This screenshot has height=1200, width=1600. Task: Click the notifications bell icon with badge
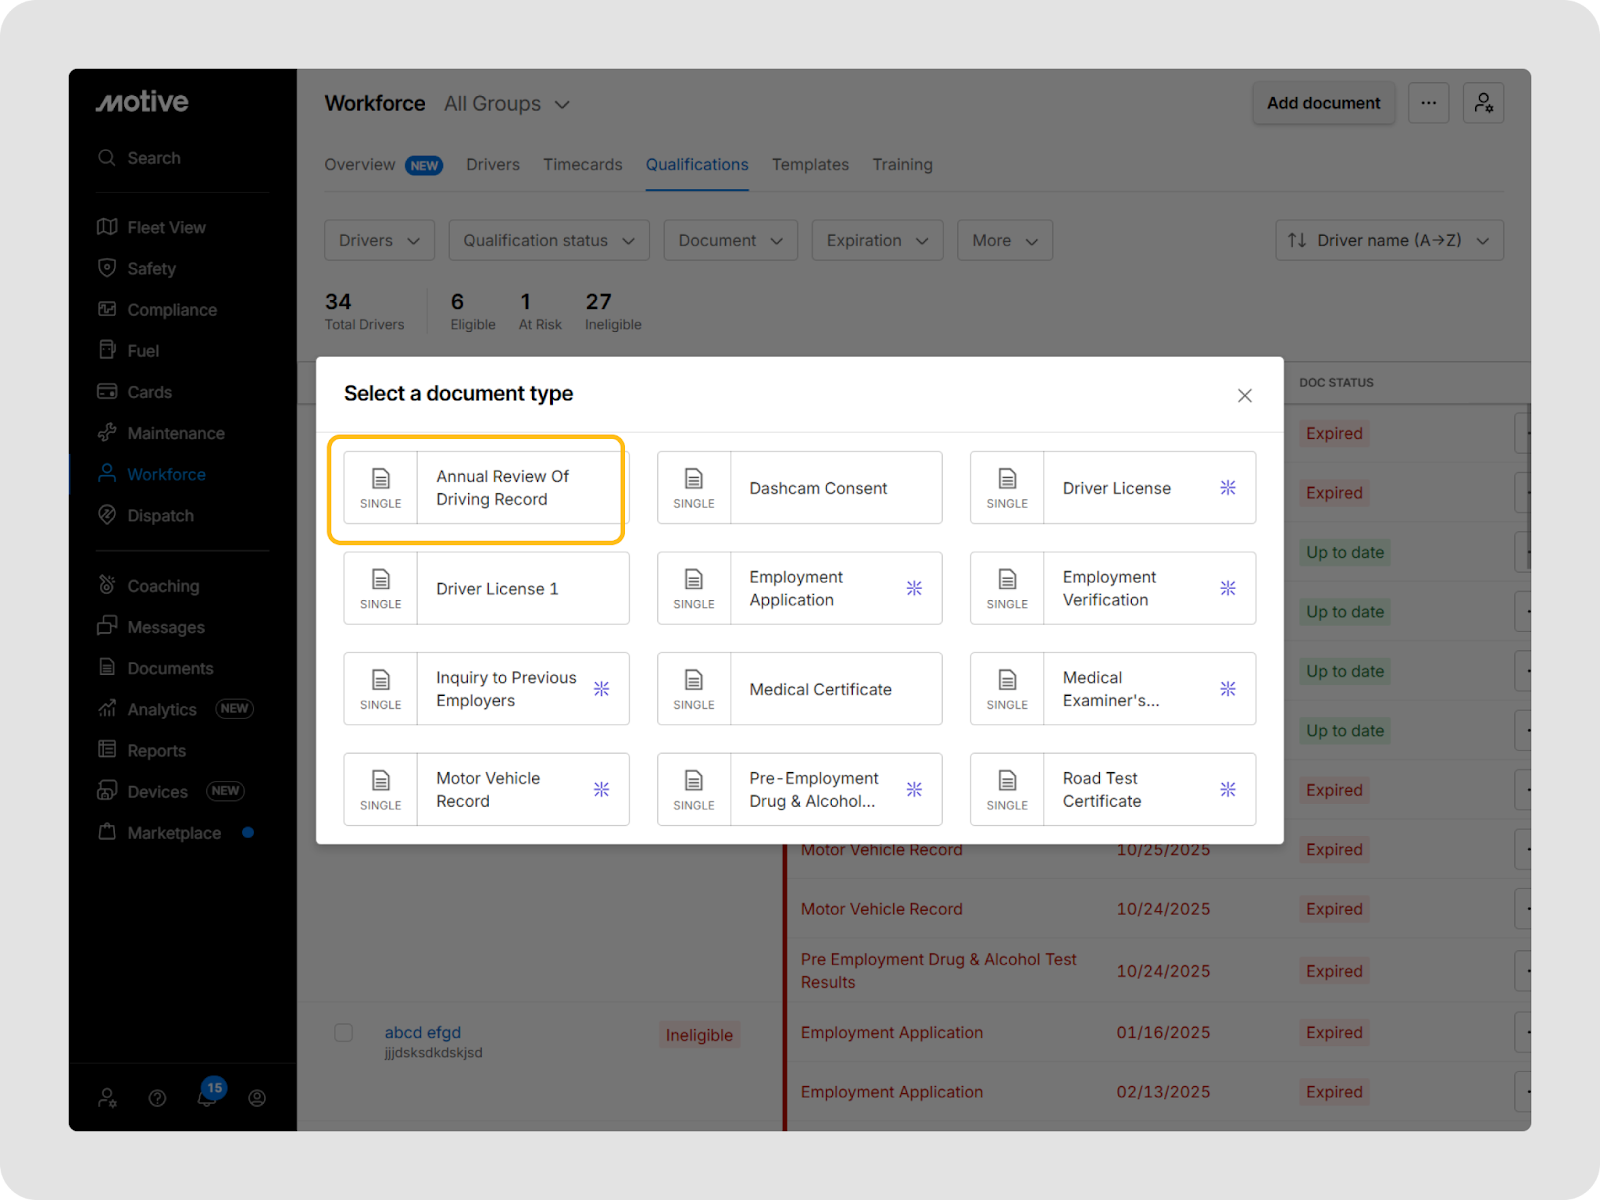click(x=207, y=1097)
